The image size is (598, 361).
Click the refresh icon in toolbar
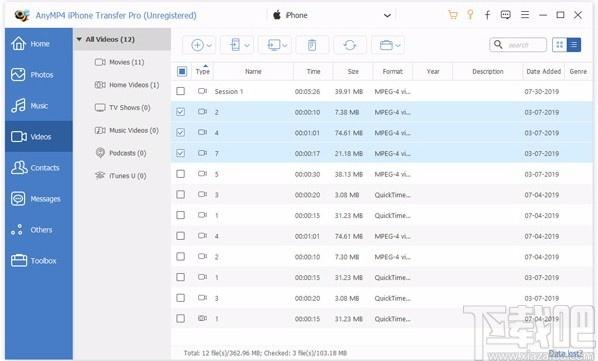click(x=350, y=45)
